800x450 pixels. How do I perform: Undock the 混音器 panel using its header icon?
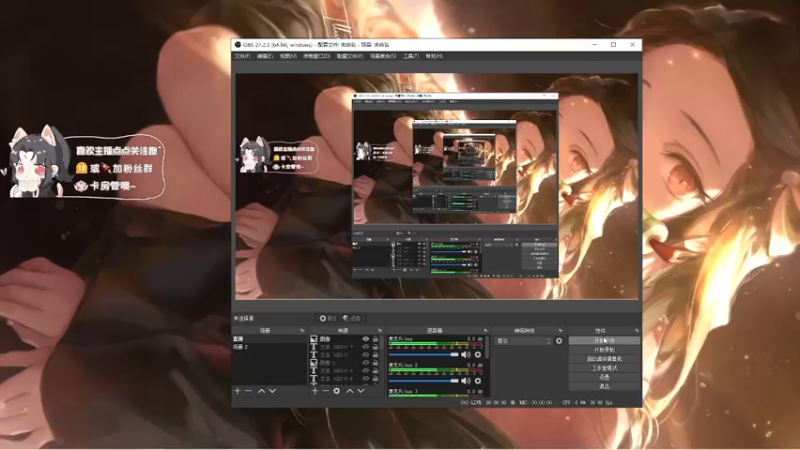[485, 331]
